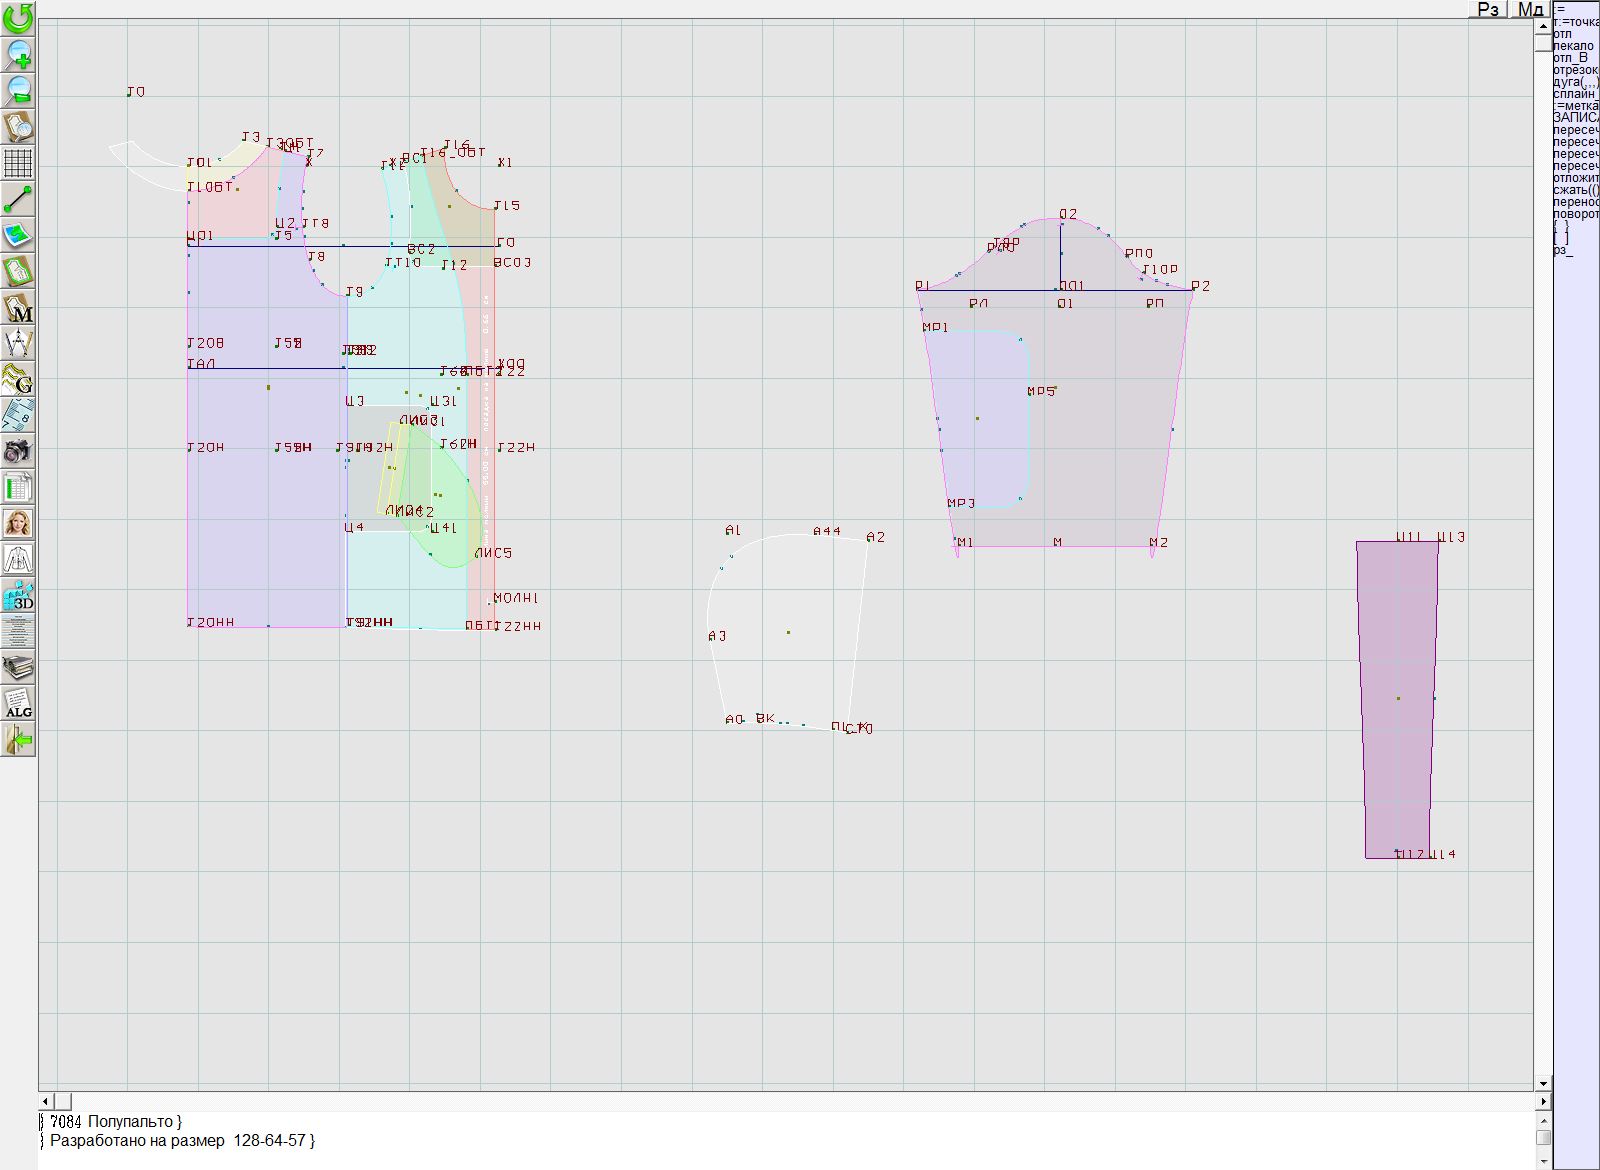
Task: Switch to 3D view icon
Action: click(18, 595)
